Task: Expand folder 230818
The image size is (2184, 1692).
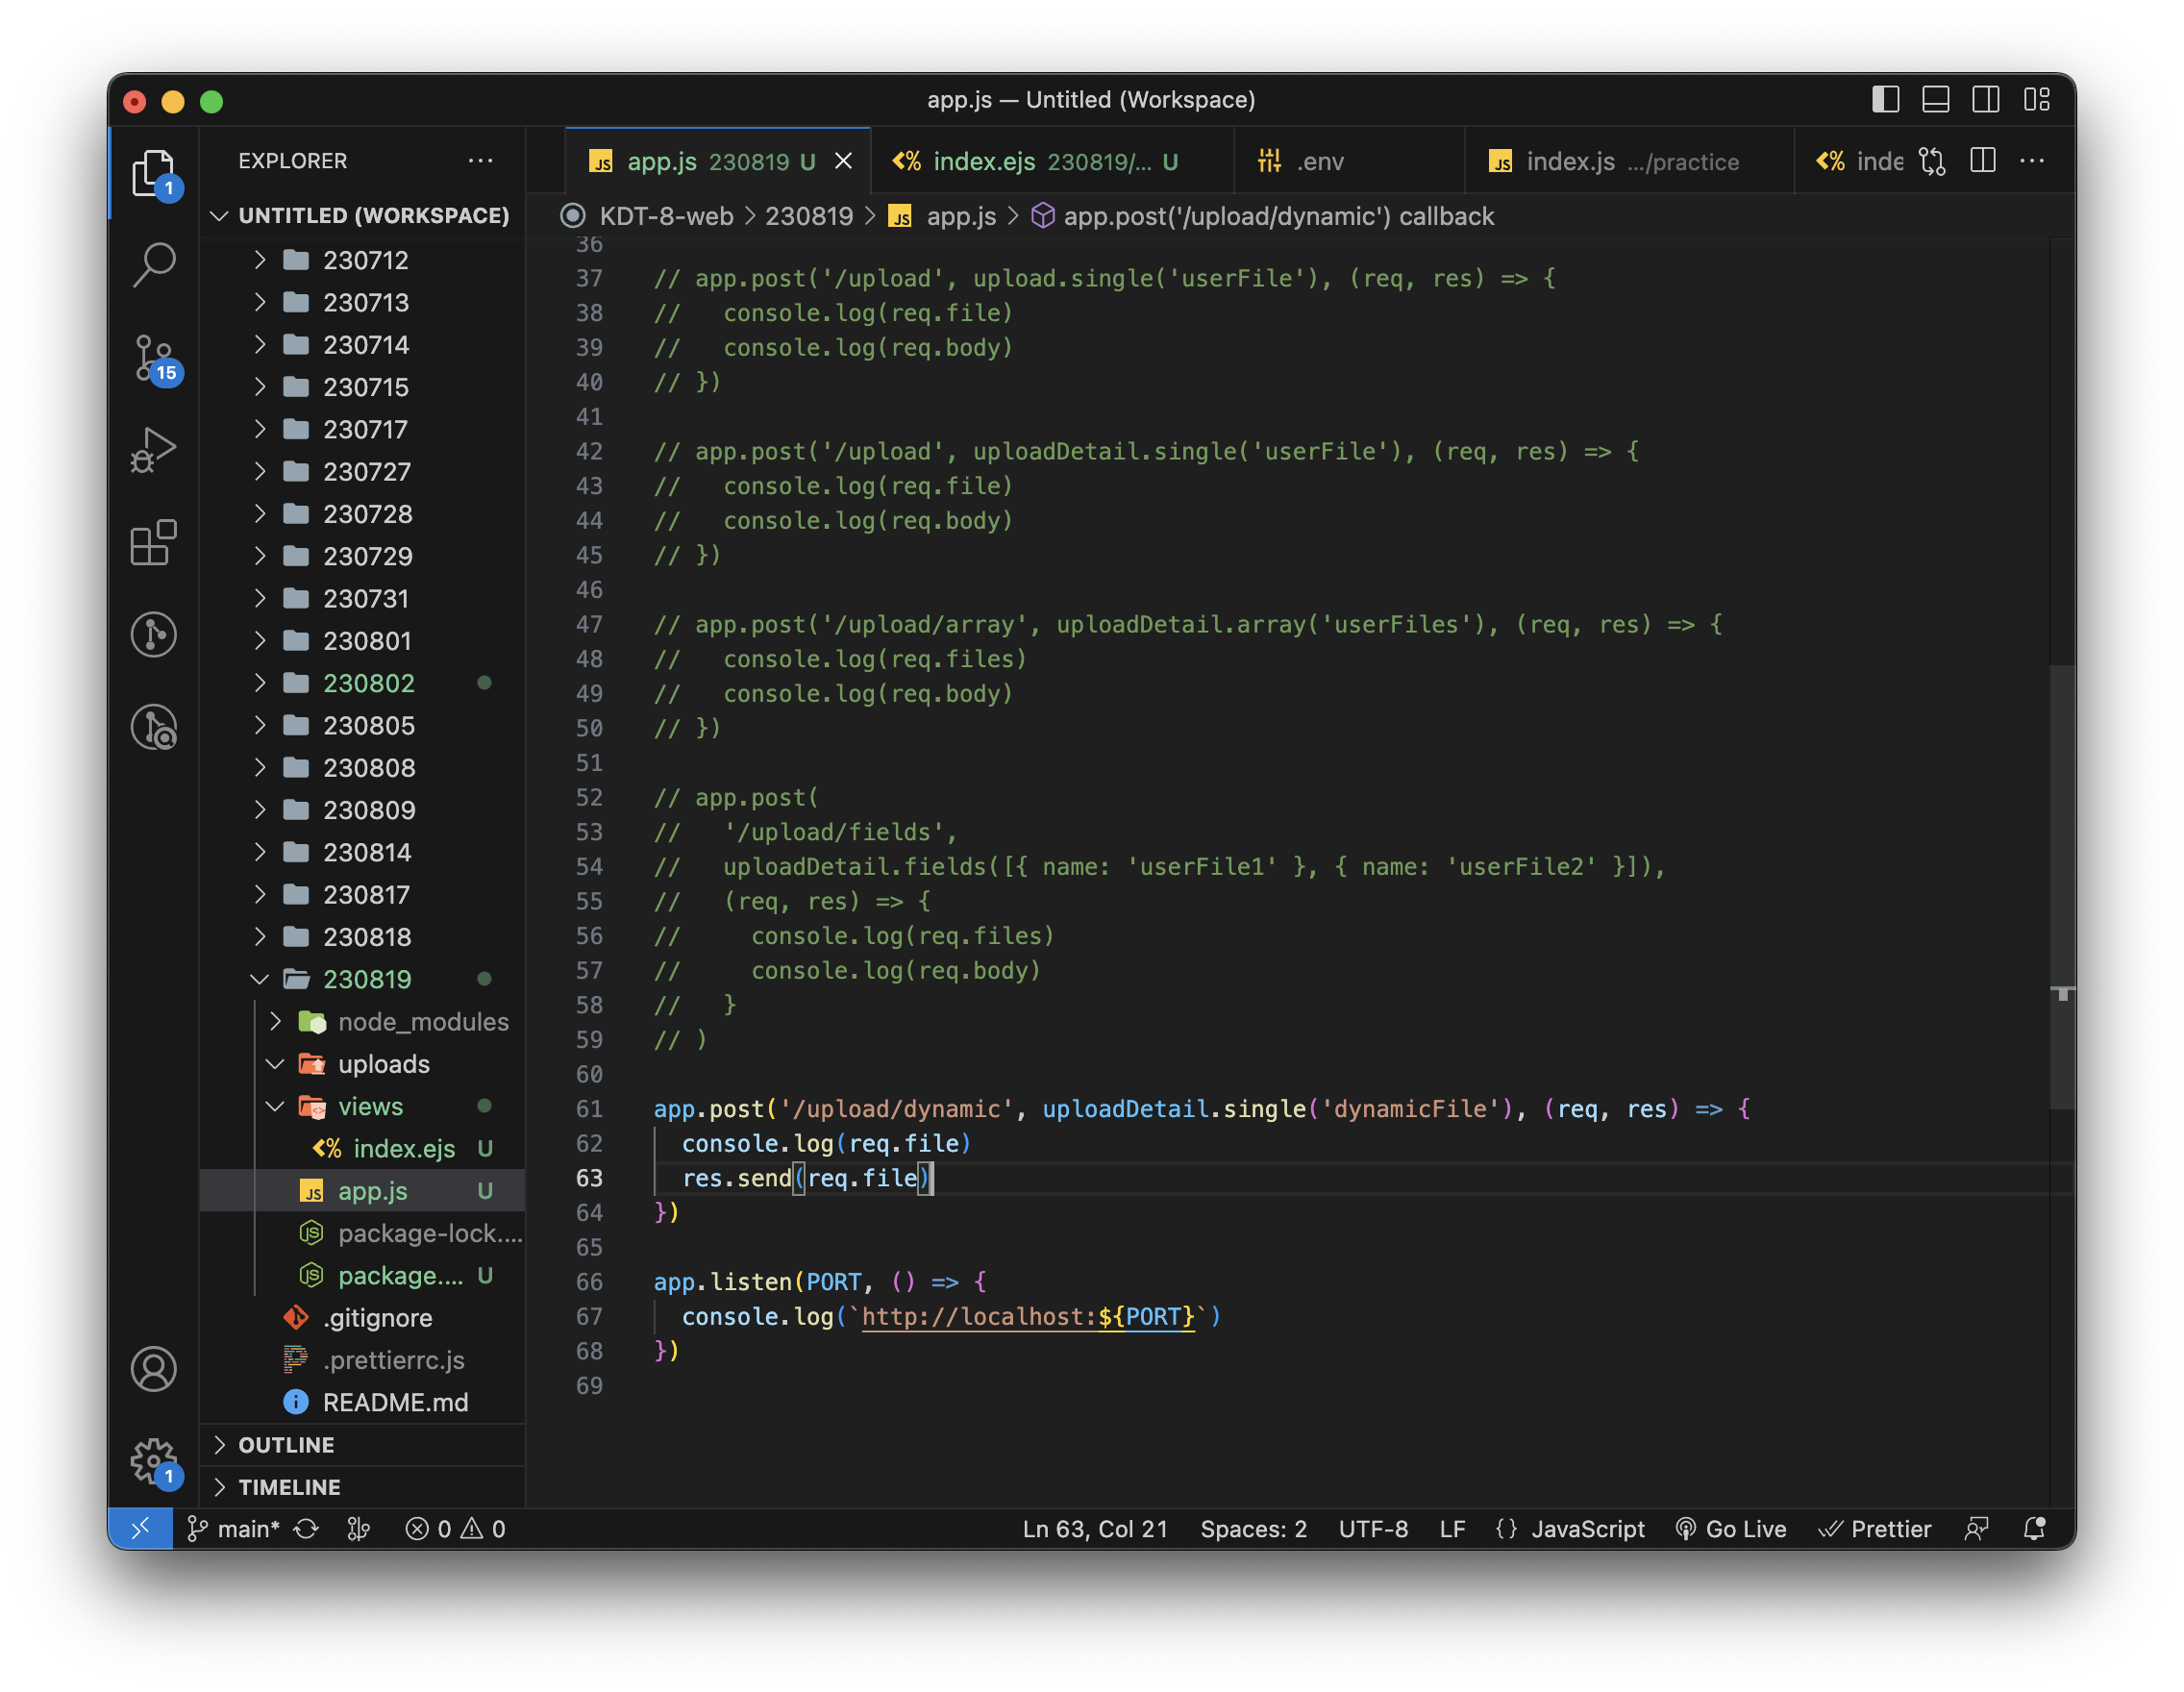Action: click(363, 937)
